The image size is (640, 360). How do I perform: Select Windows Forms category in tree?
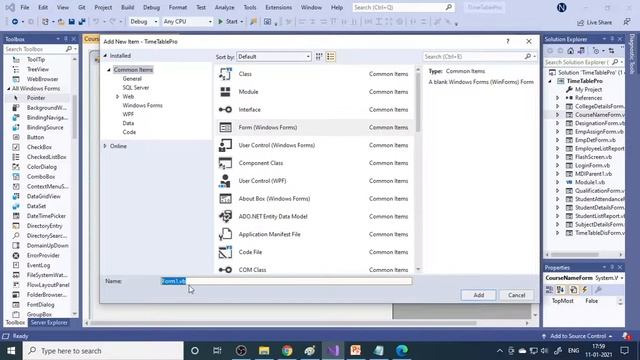[142, 105]
